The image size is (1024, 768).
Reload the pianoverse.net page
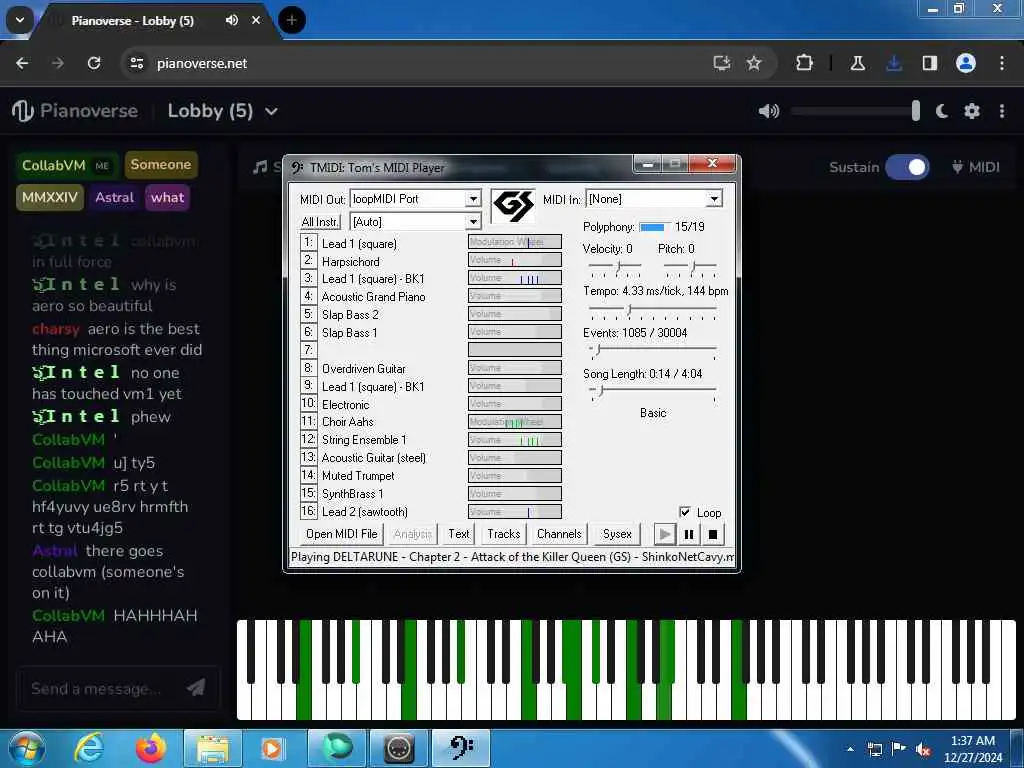(x=94, y=63)
